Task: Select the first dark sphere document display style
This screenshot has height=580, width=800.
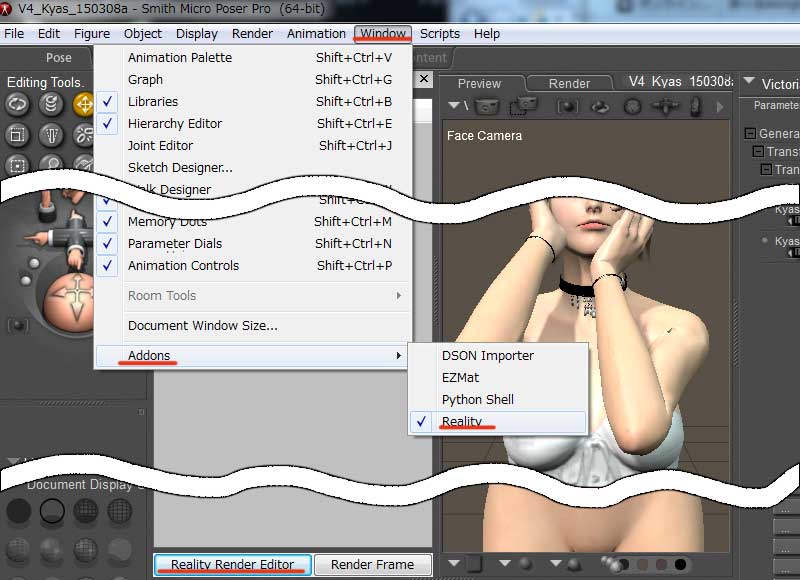Action: click(x=18, y=511)
